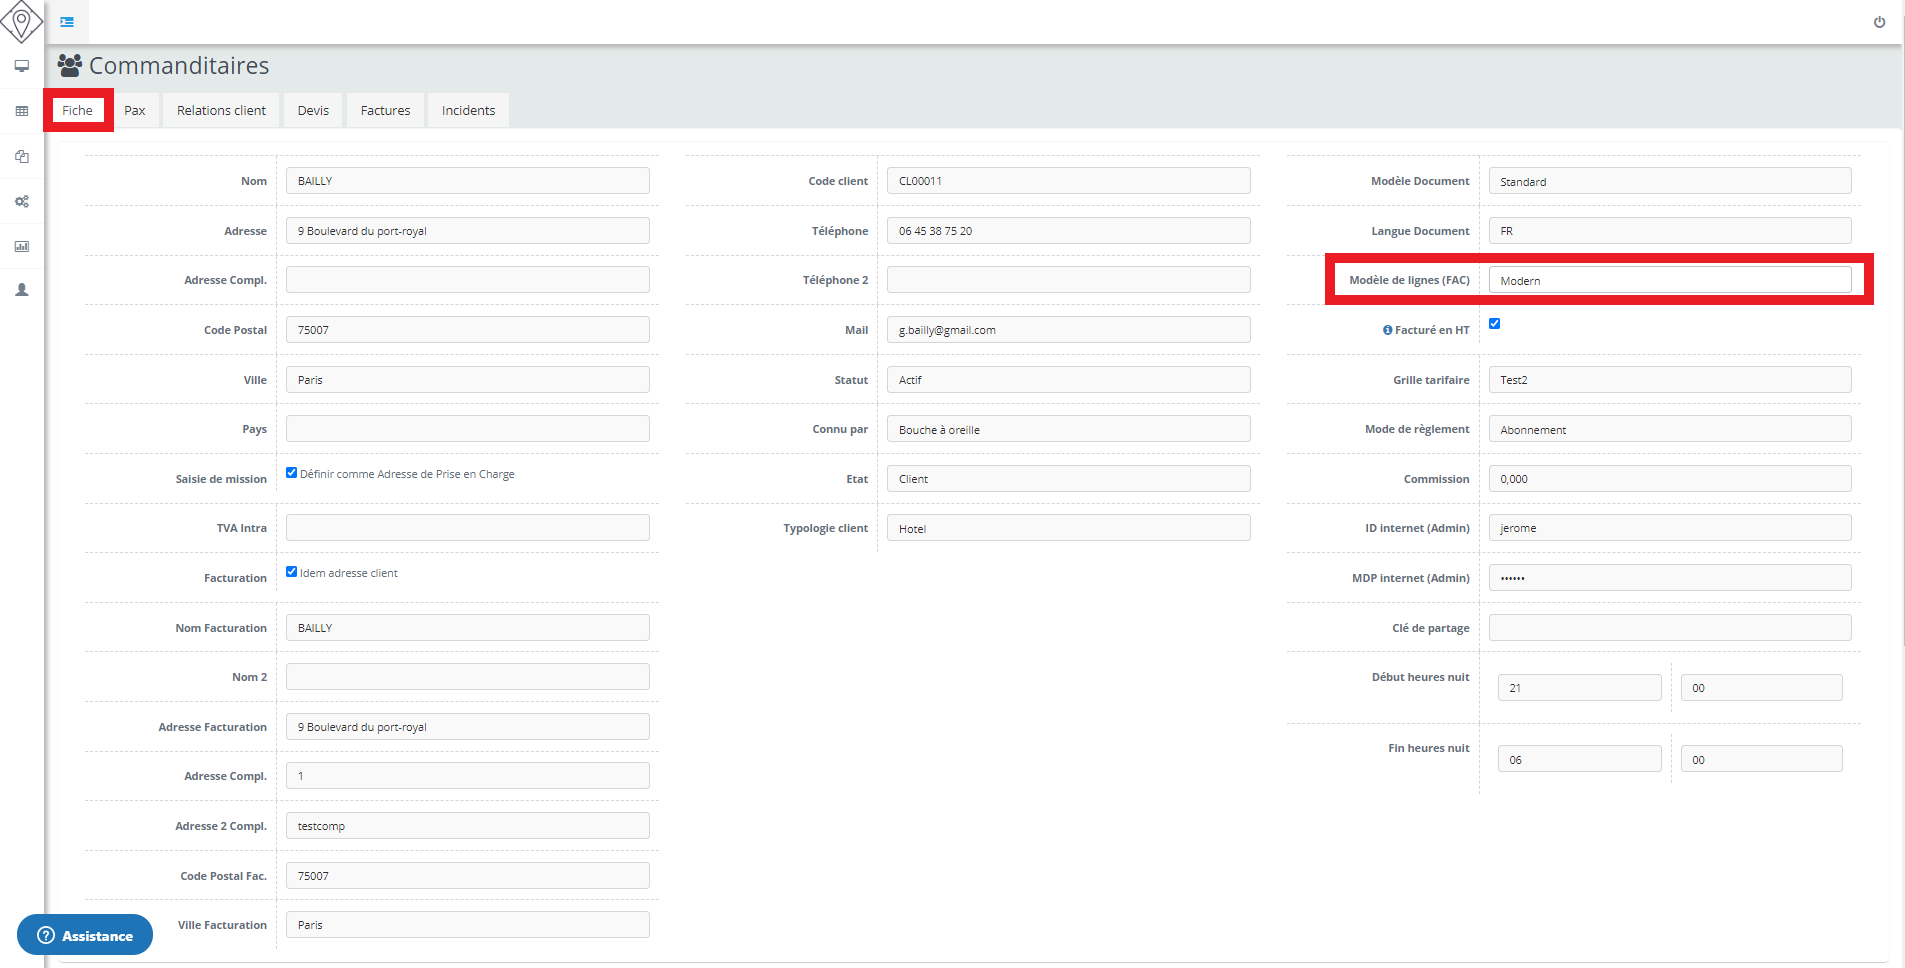
Task: Open the Mode de règlement dropdown
Action: (1669, 430)
